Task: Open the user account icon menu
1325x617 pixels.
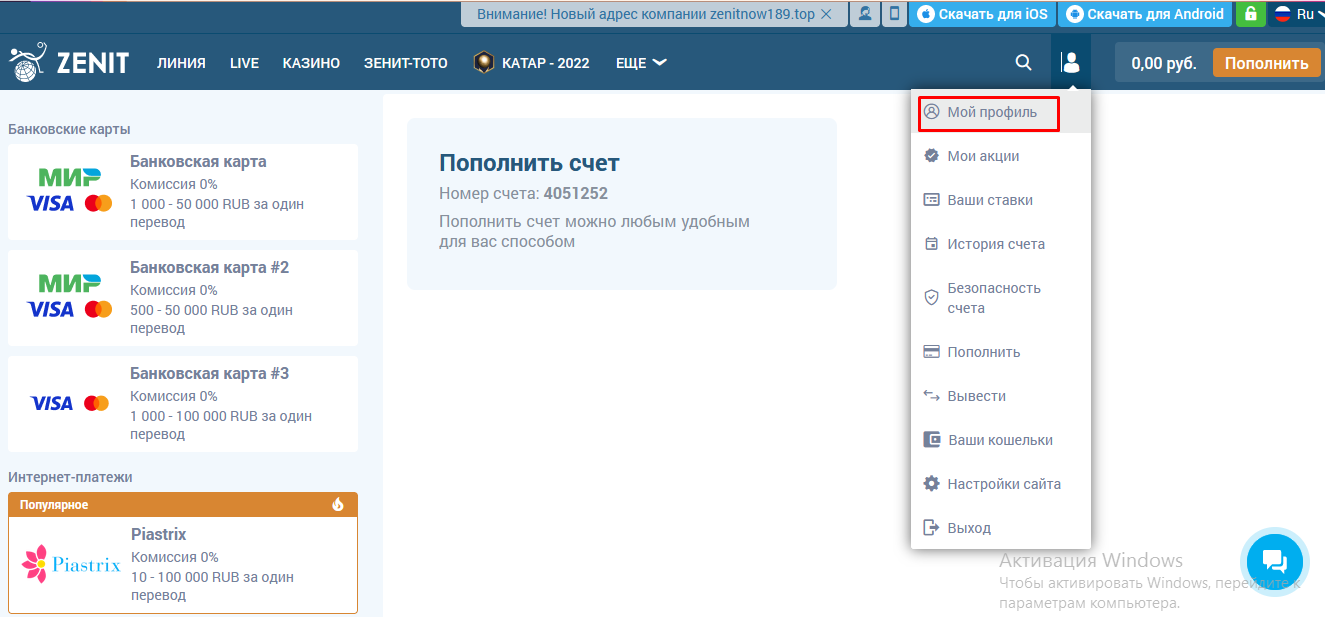Action: [1070, 63]
